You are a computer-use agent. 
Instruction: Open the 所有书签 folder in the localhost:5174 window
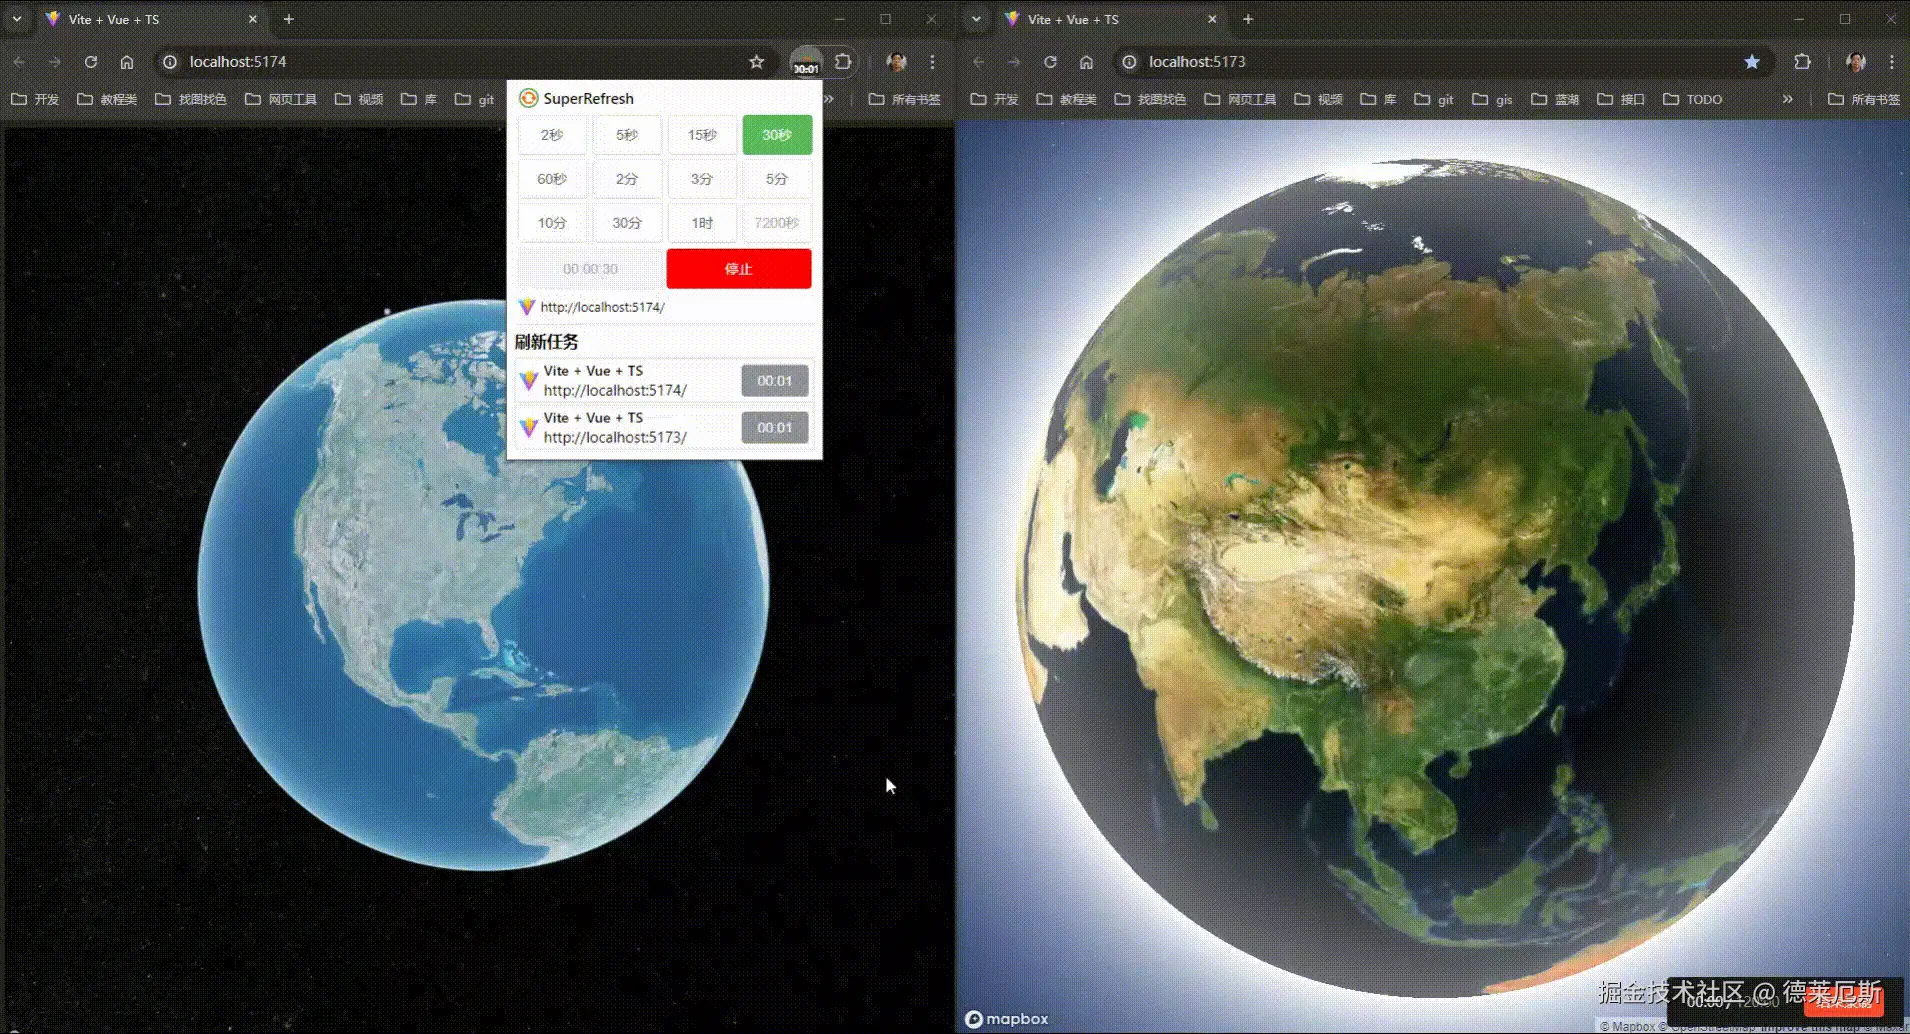click(x=905, y=99)
